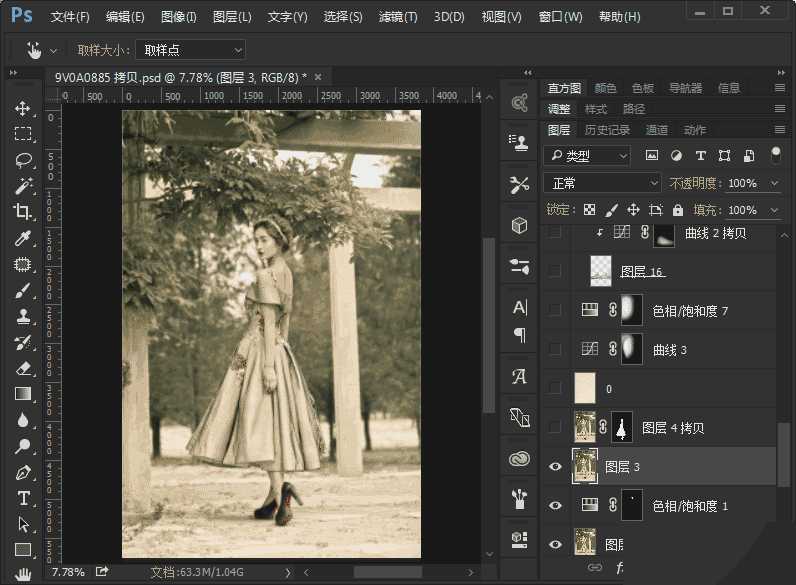The width and height of the screenshot is (796, 585).
Task: Hide the 图层 3 layer
Action: point(555,466)
